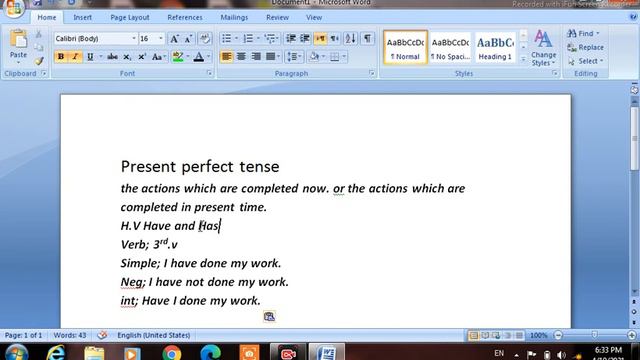This screenshot has height=360, width=640.
Task: Click Increase Indent icon
Action: click(x=305, y=39)
